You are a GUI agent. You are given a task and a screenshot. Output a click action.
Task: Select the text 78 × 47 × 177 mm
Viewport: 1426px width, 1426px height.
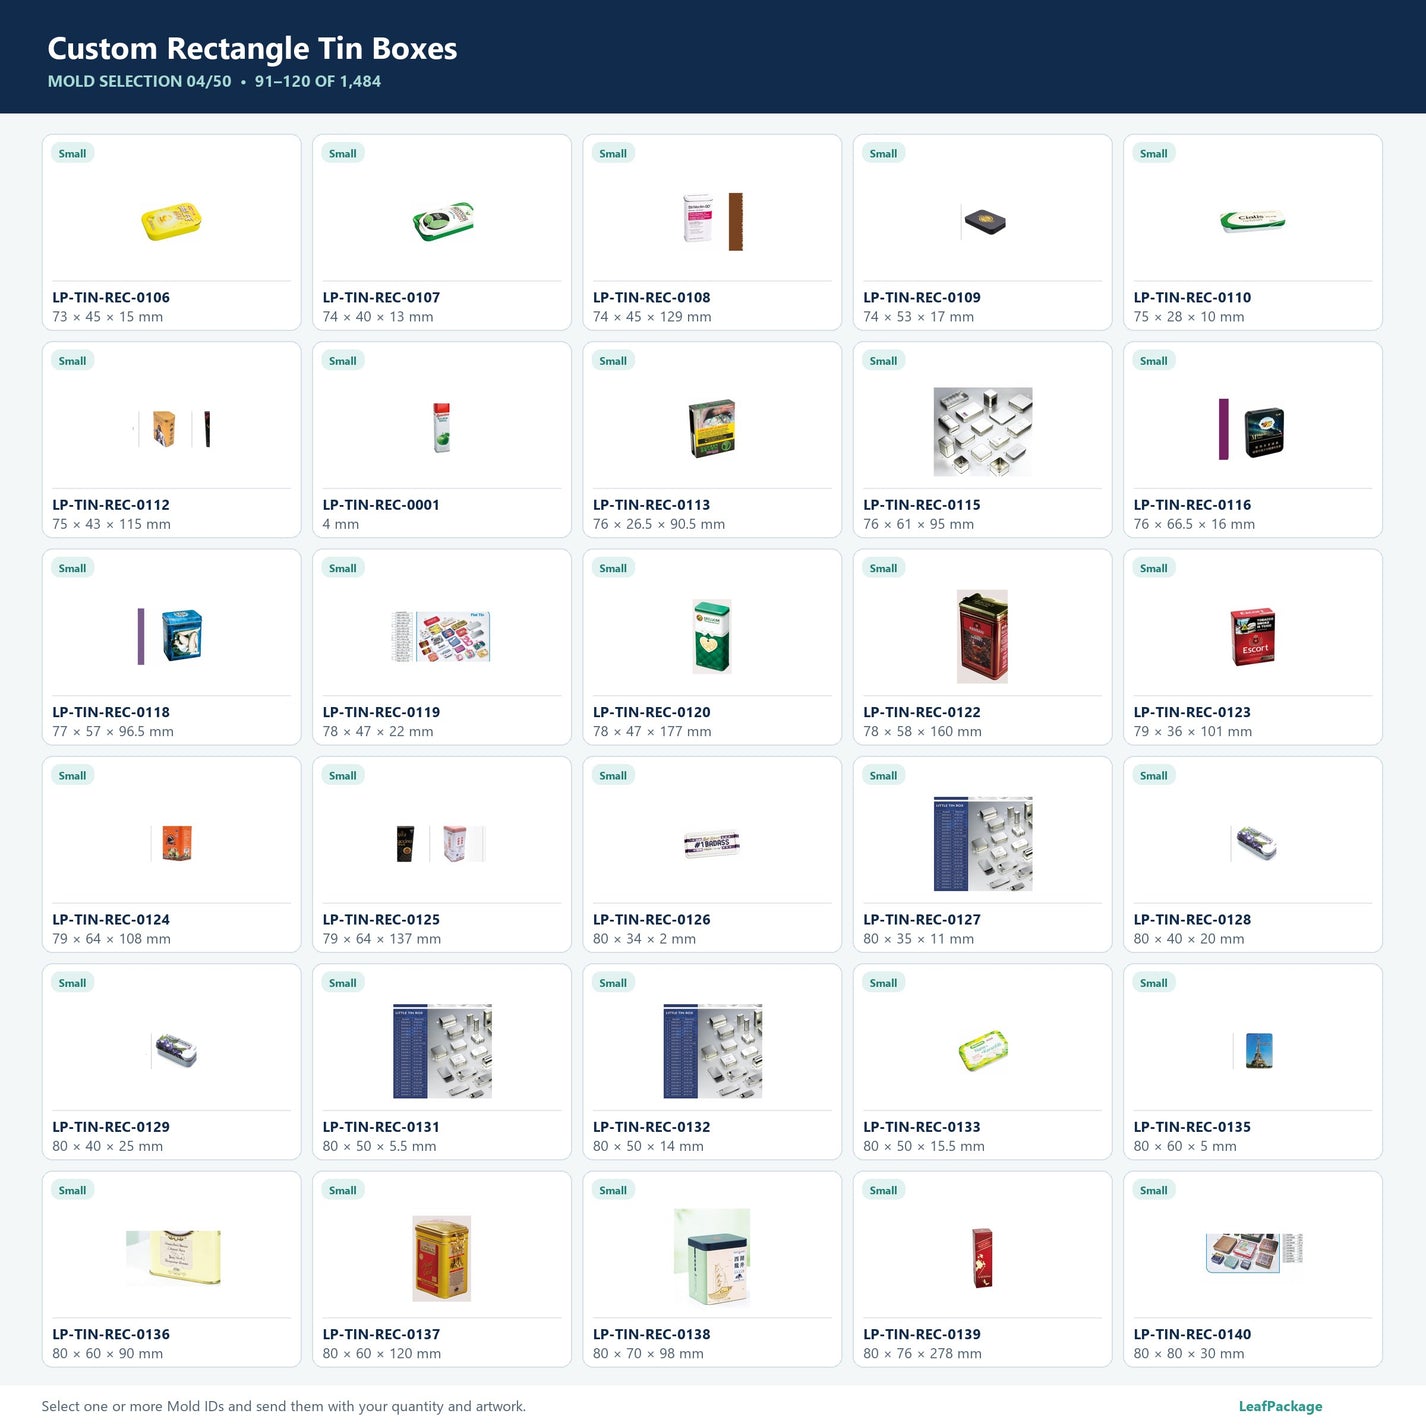652,731
